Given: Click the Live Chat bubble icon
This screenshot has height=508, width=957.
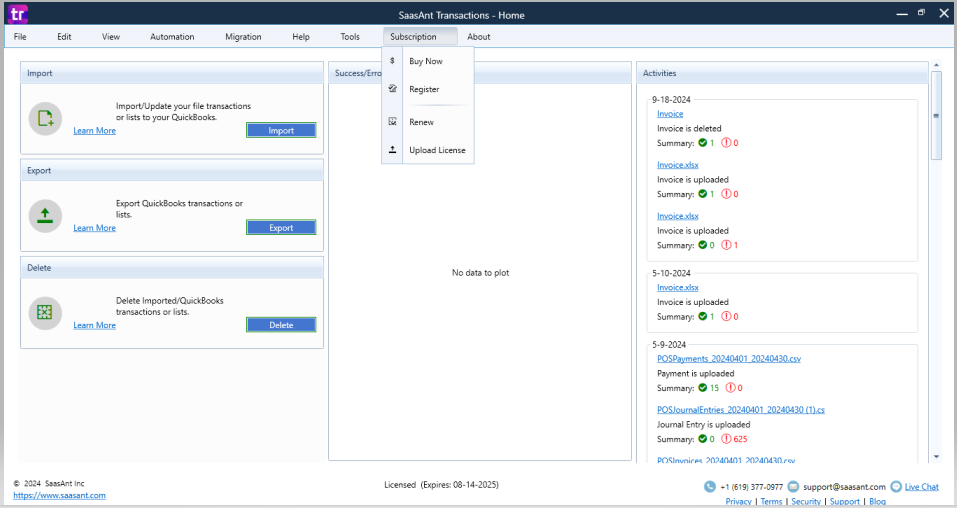Looking at the screenshot, I should (x=896, y=487).
